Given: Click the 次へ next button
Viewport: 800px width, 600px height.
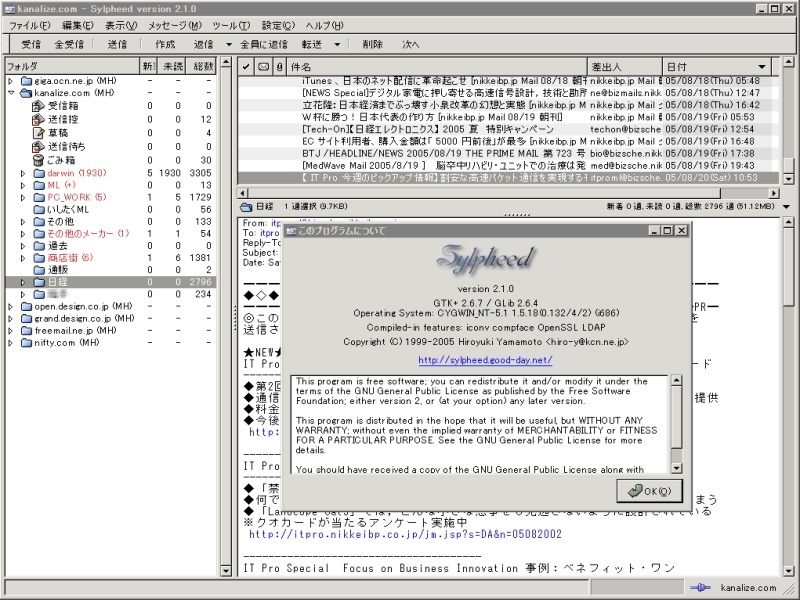Looking at the screenshot, I should coord(411,44).
